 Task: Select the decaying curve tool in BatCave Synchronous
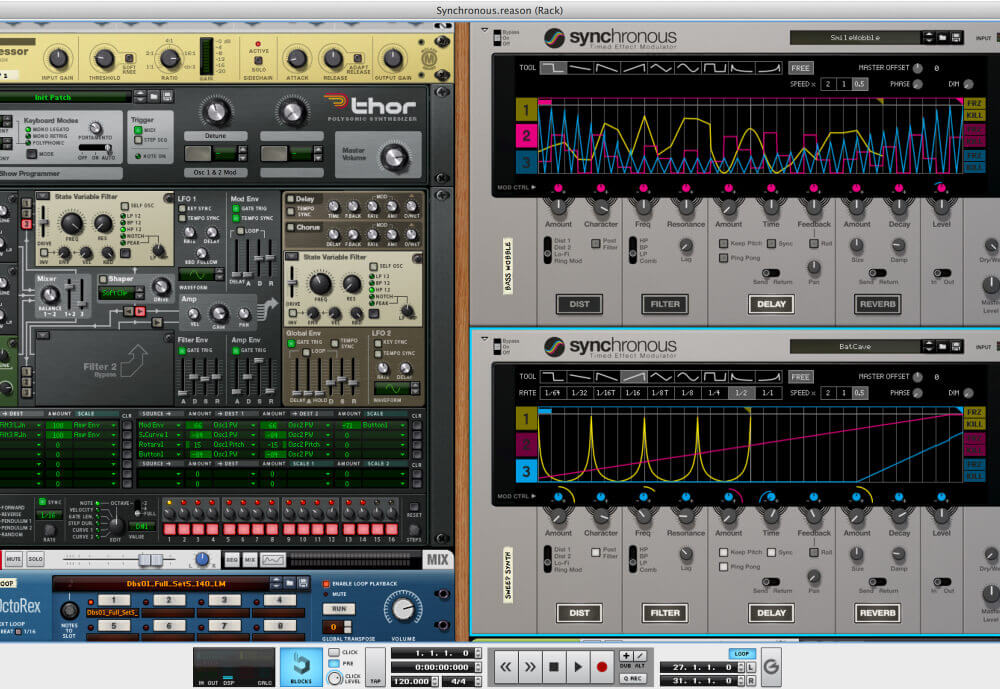click(x=741, y=376)
